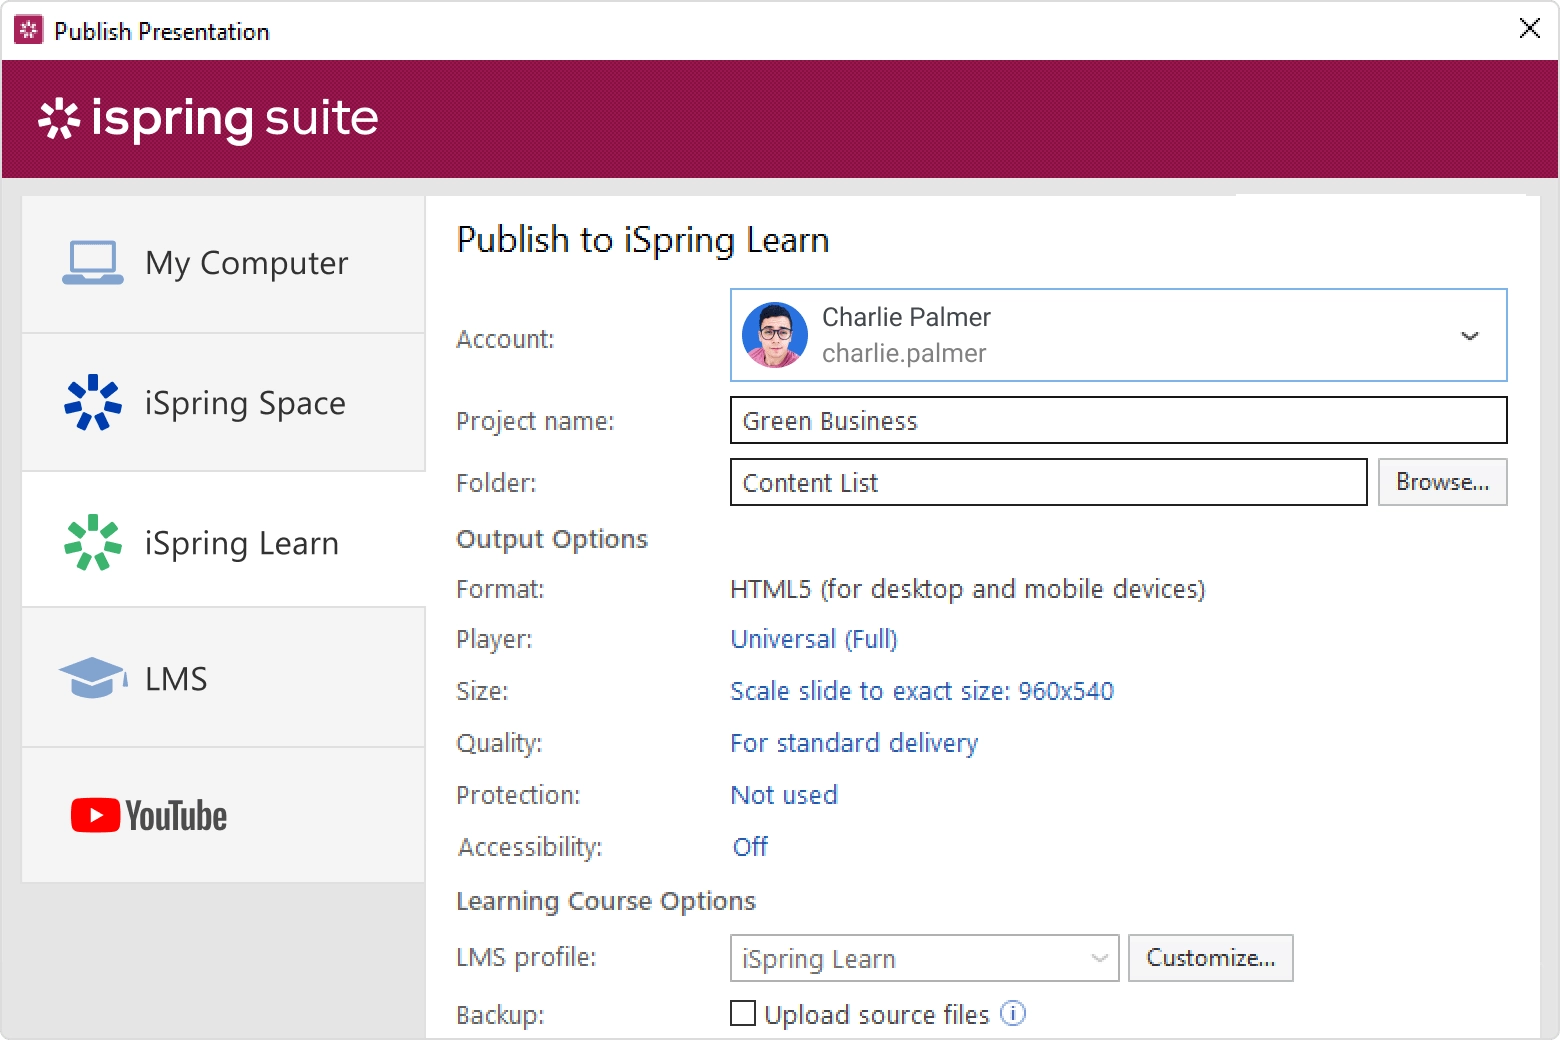
Task: Click the Customize... button
Action: 1210,958
